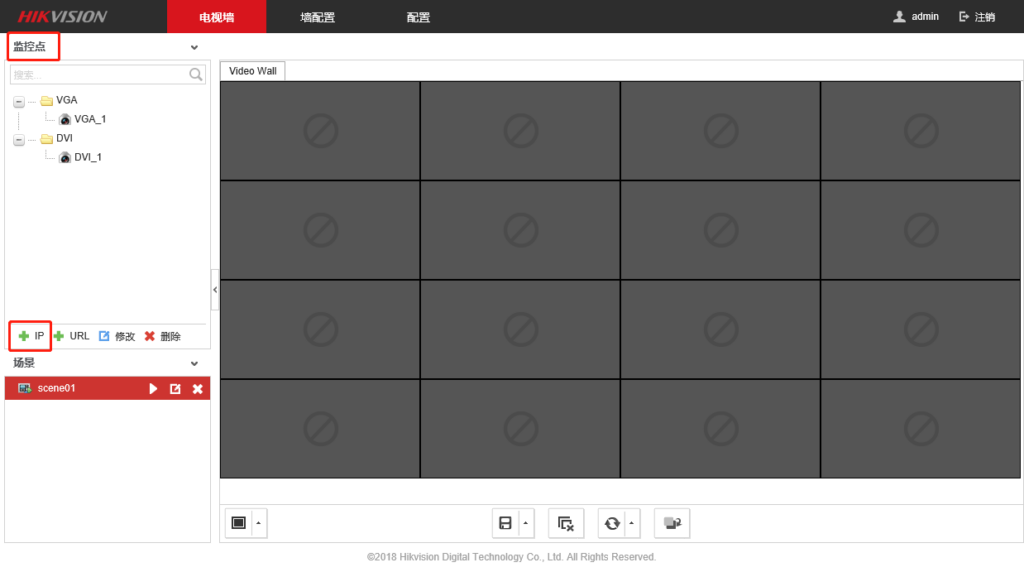Viewport: 1024px width, 572px height.
Task: Click the window layout icon at bottom left
Action: [238, 523]
